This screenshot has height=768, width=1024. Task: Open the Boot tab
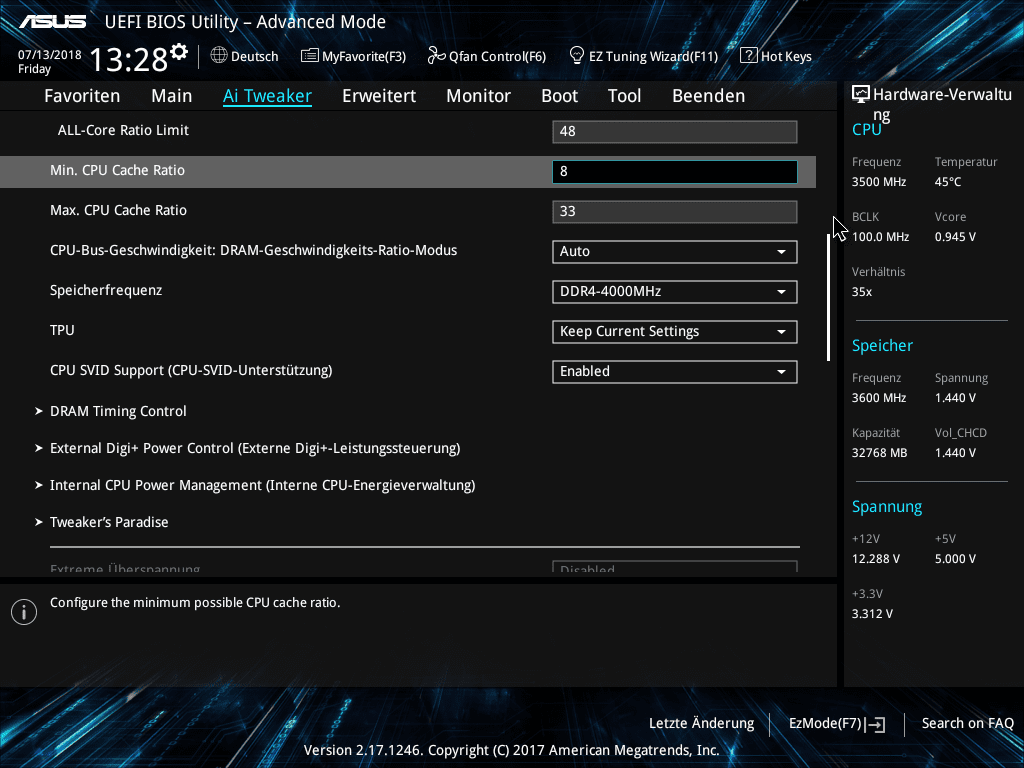click(x=560, y=96)
